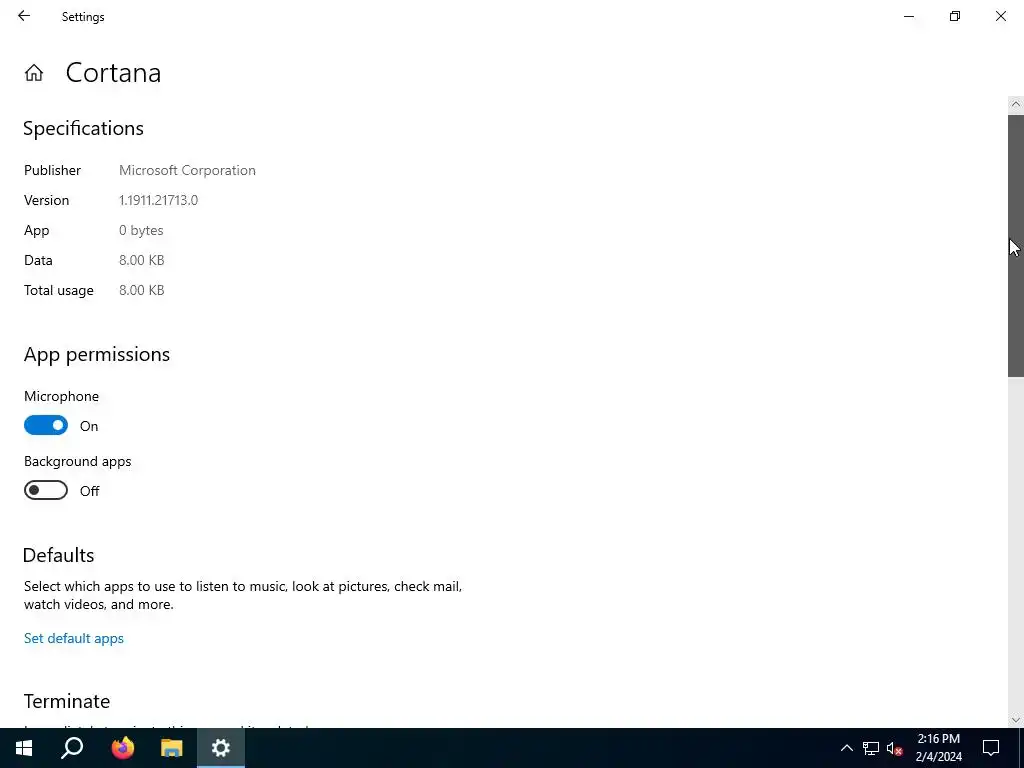1024x768 pixels.
Task: Open the Set default apps link
Action: point(74,638)
